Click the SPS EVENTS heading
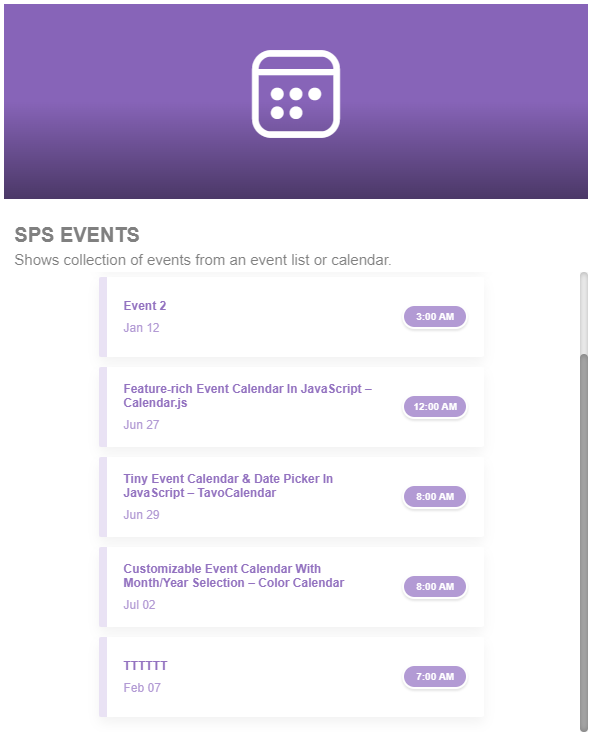 point(77,235)
